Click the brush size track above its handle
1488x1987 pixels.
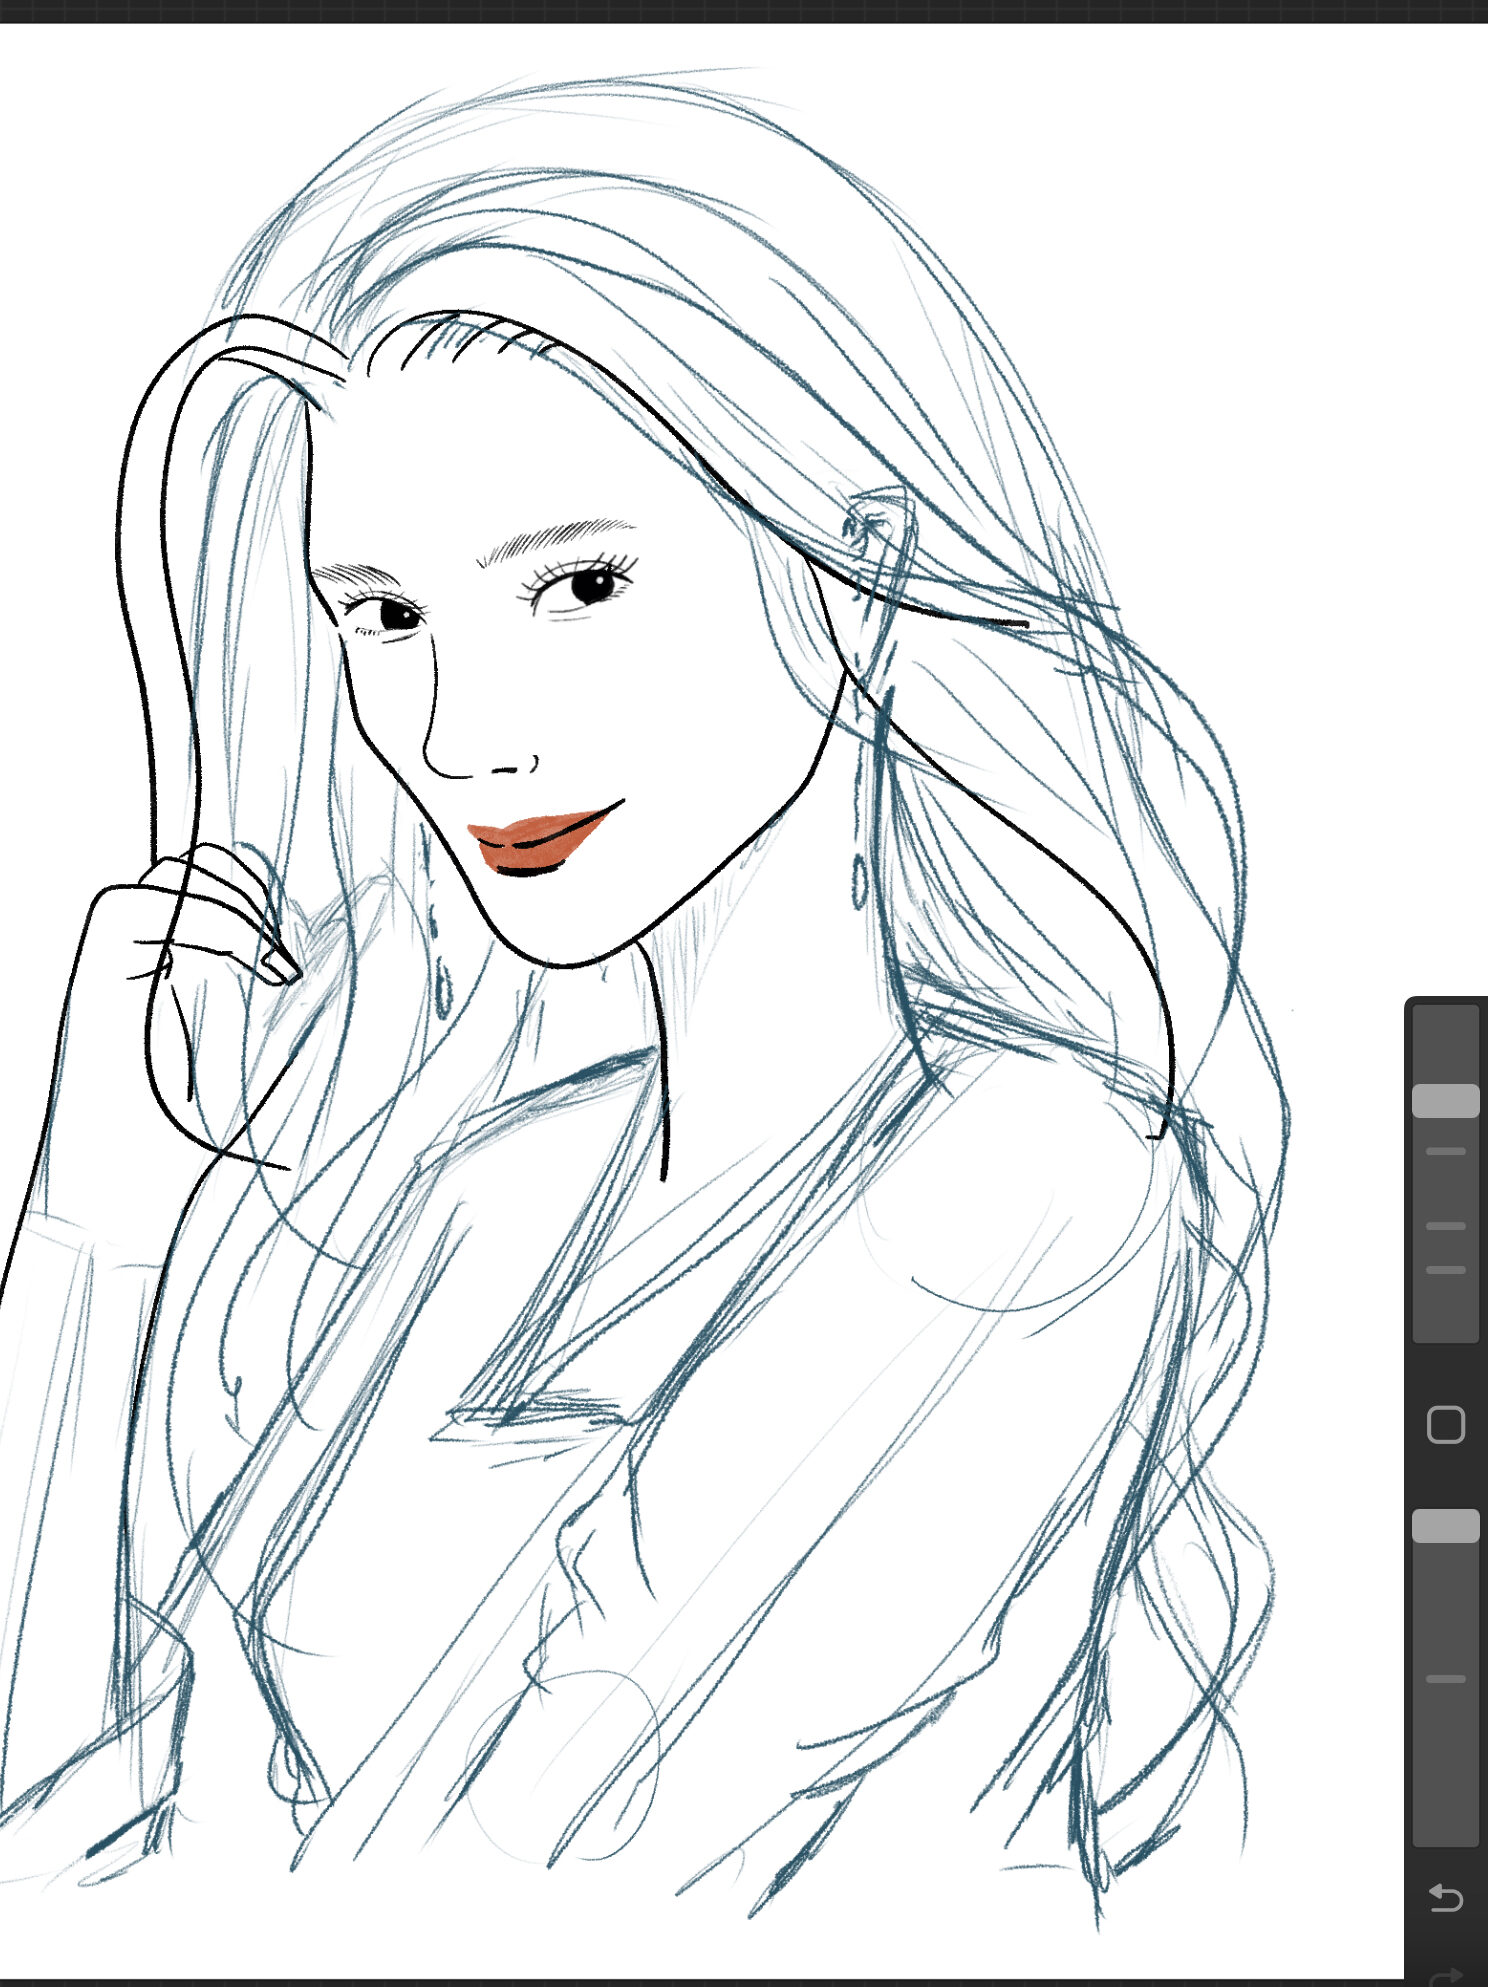tap(1445, 1045)
